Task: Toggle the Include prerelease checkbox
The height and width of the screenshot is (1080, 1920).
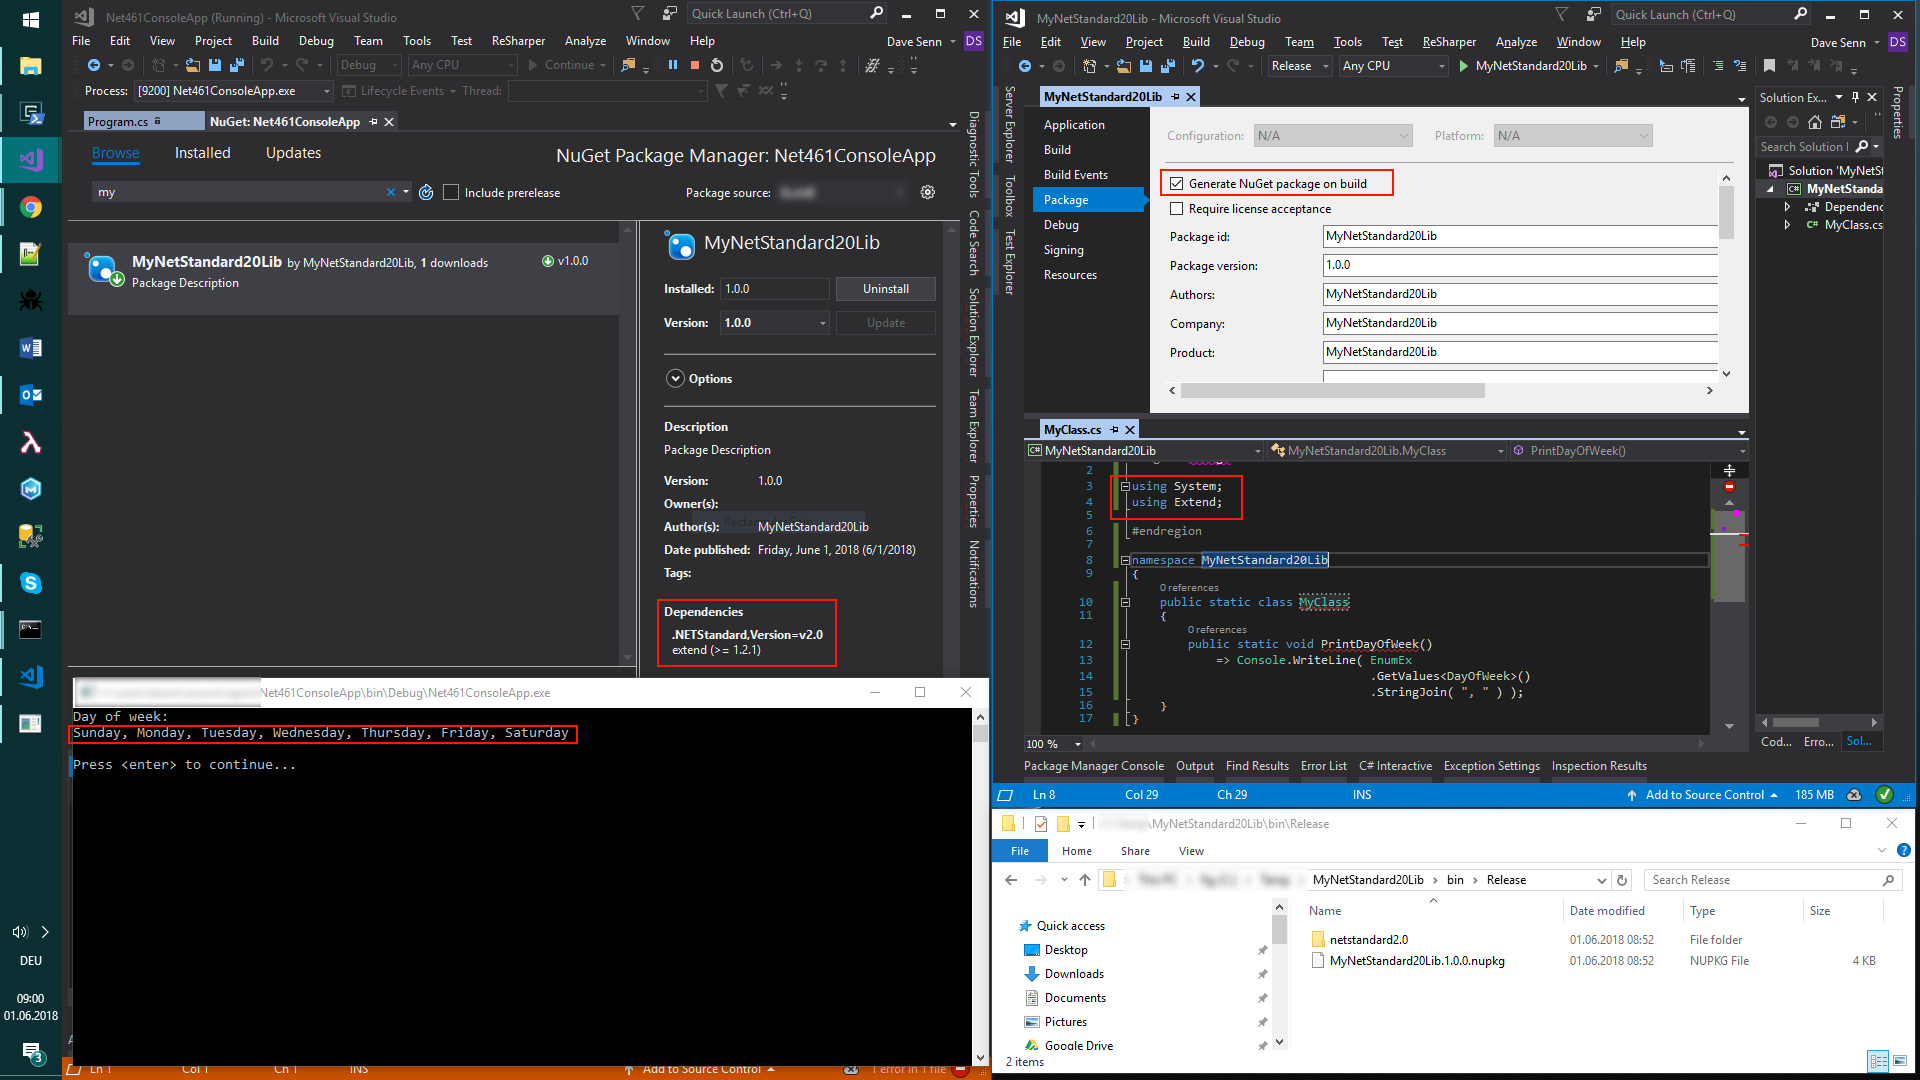Action: click(x=451, y=192)
